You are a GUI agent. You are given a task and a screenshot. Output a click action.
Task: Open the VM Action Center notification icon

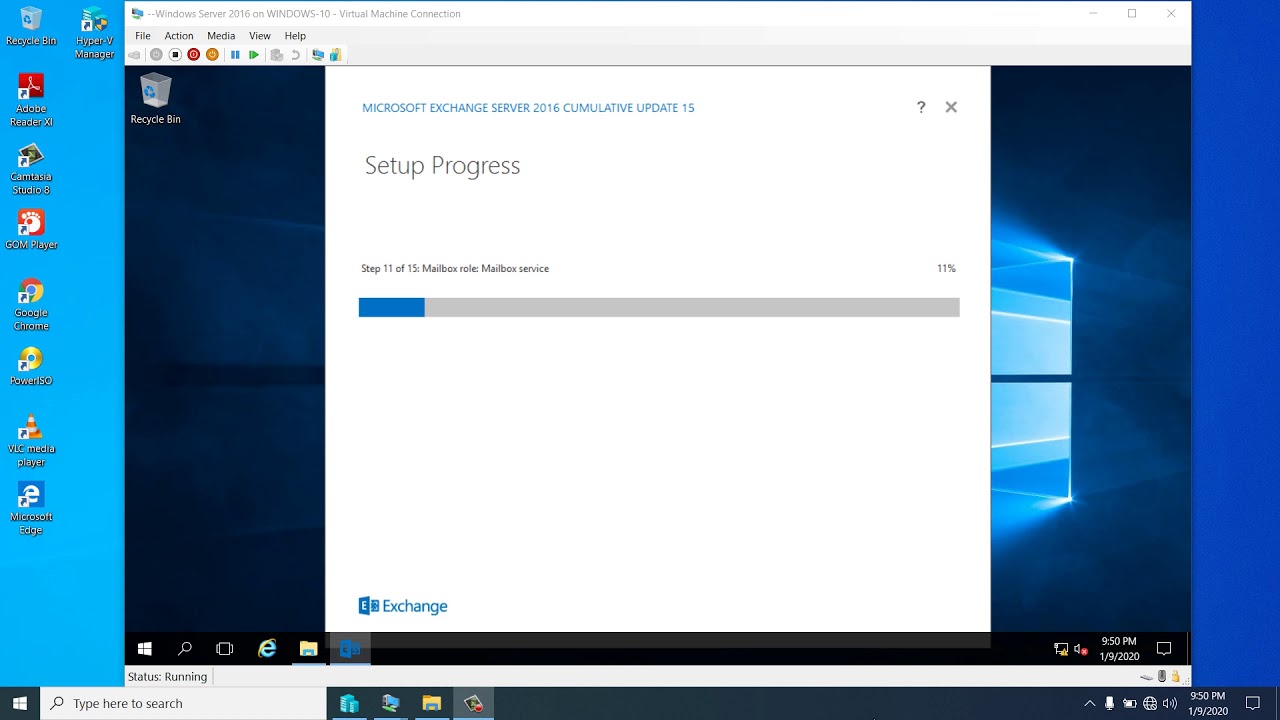coord(1163,649)
